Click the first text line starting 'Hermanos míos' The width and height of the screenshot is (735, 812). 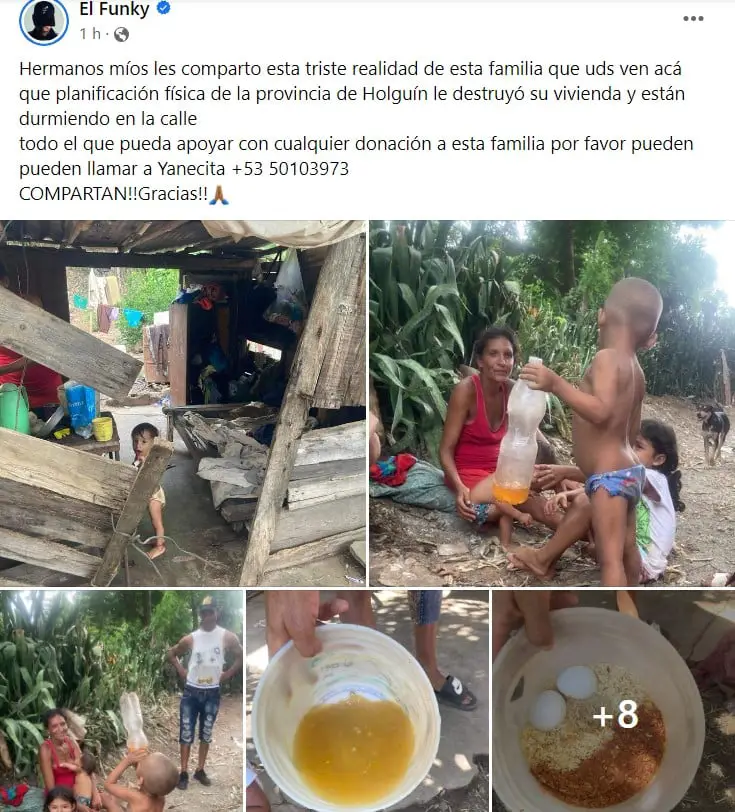pos(350,69)
